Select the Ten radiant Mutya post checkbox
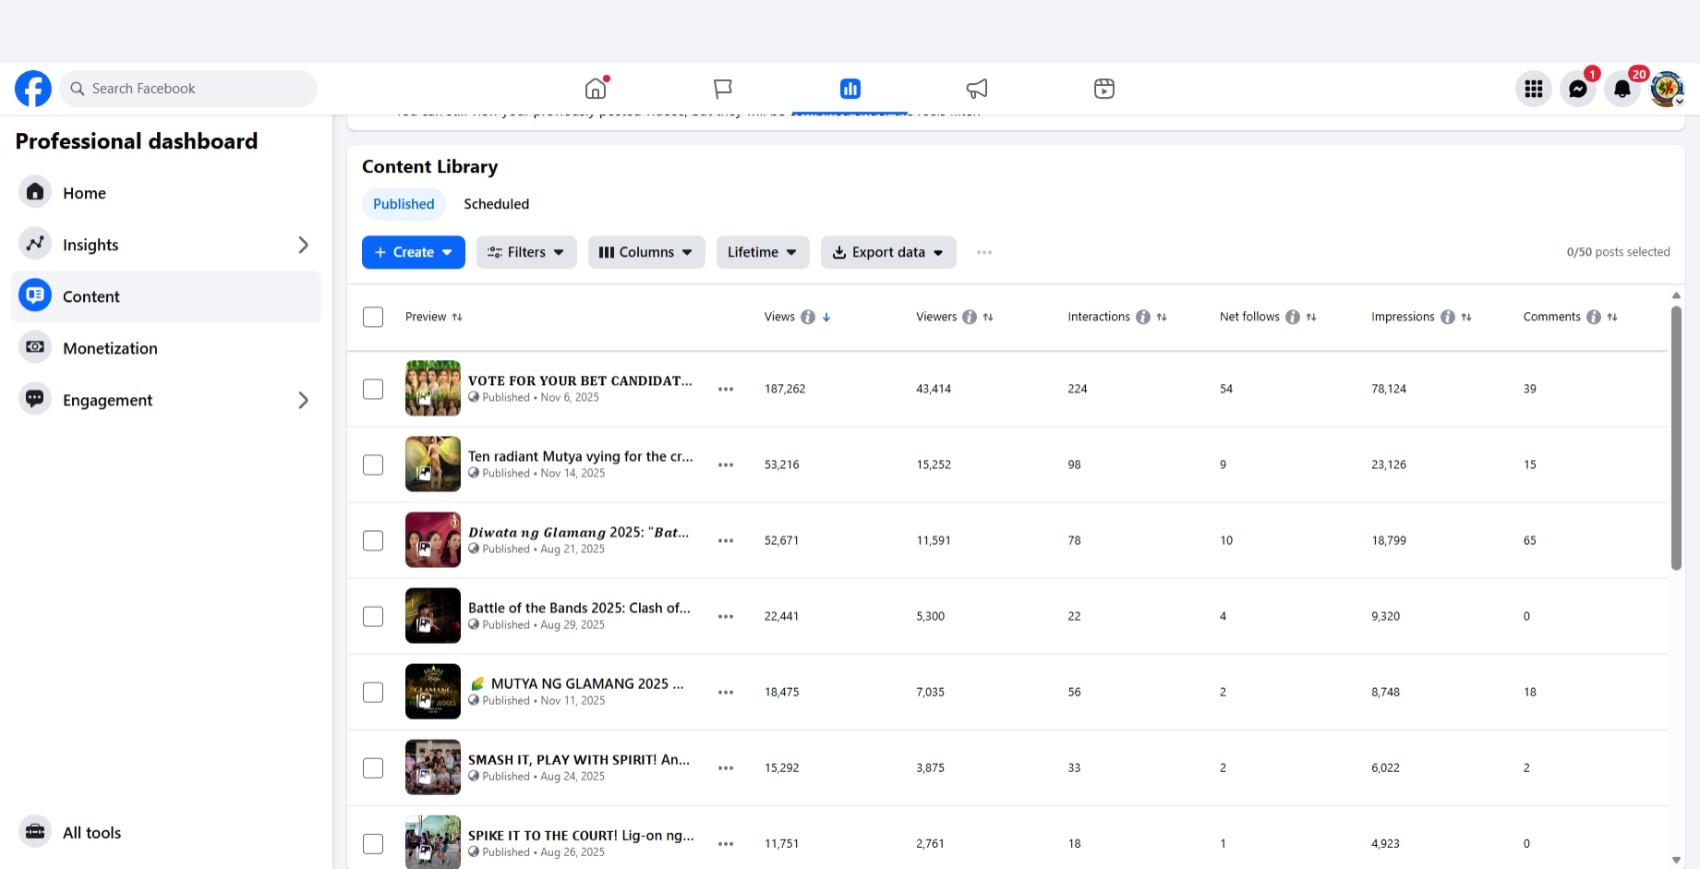 click(x=373, y=465)
